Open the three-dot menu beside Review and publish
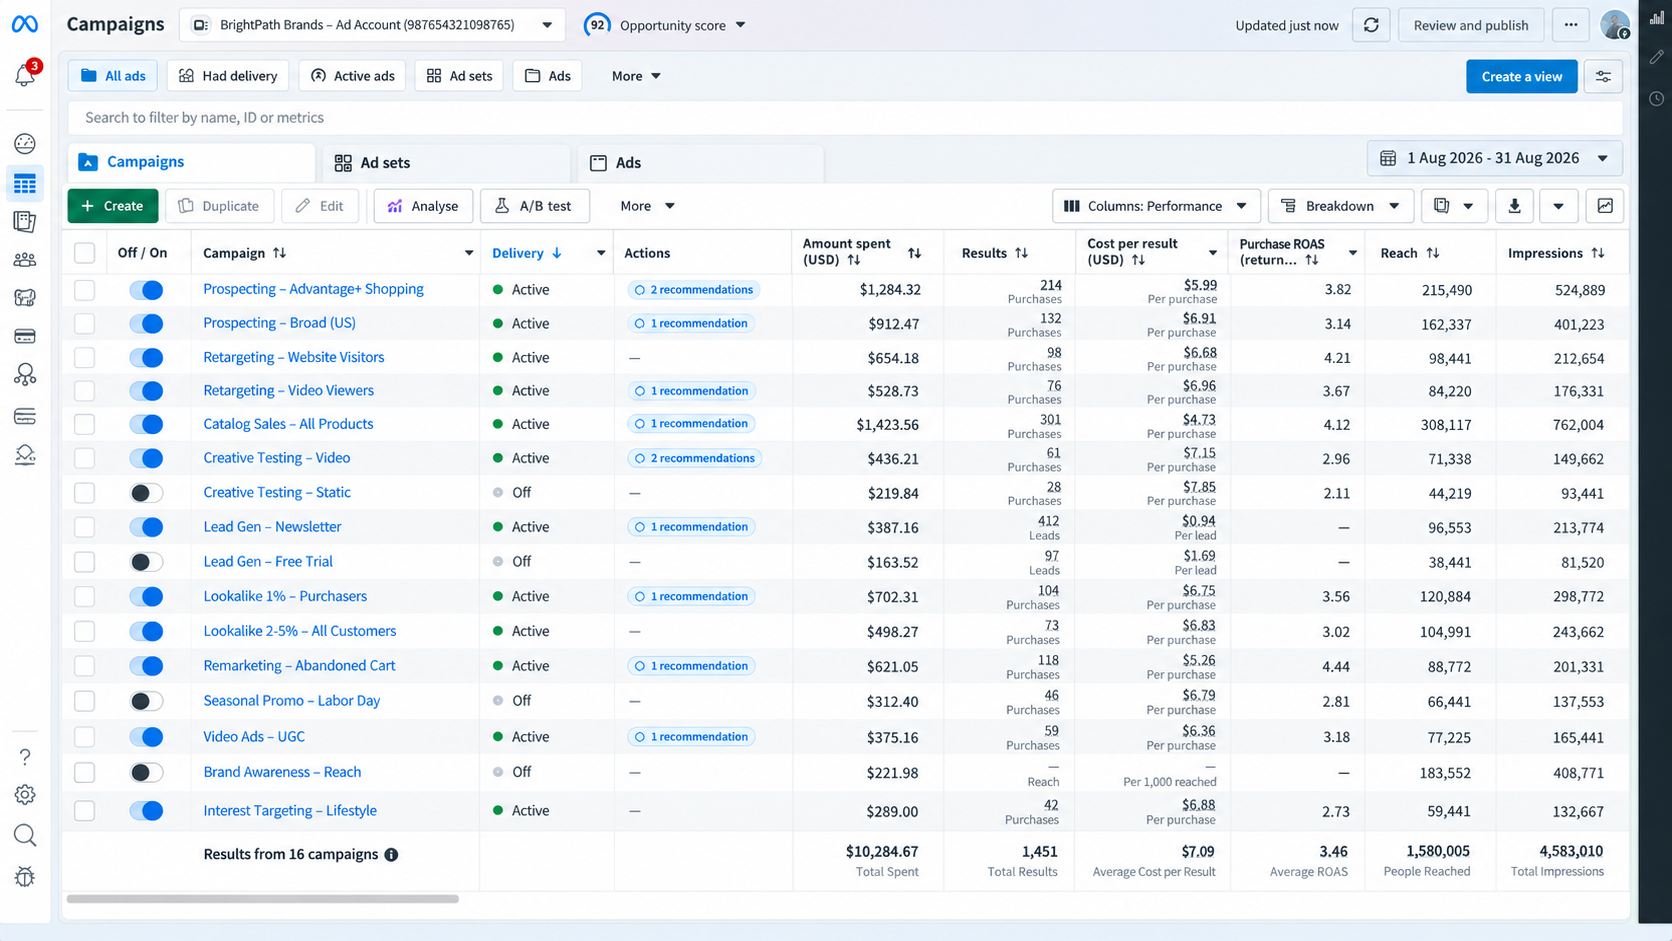This screenshot has width=1672, height=941. (1571, 25)
